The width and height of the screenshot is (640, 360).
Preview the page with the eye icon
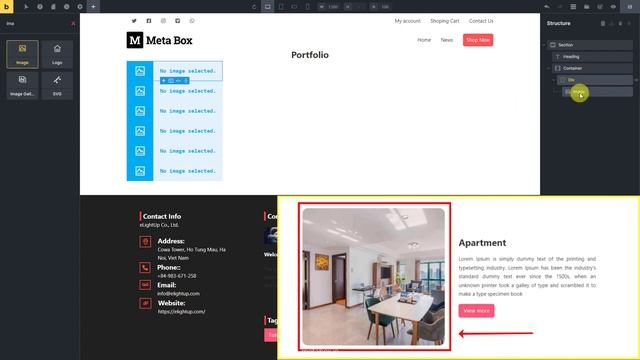pos(613,7)
